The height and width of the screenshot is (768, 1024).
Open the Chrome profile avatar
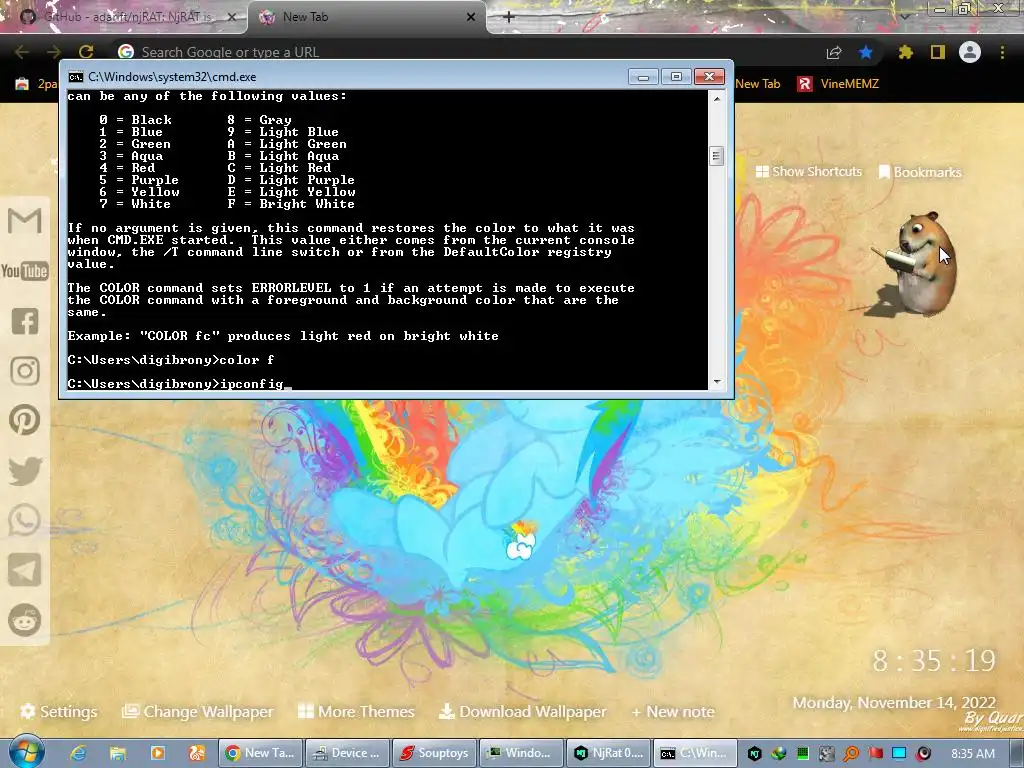point(970,52)
